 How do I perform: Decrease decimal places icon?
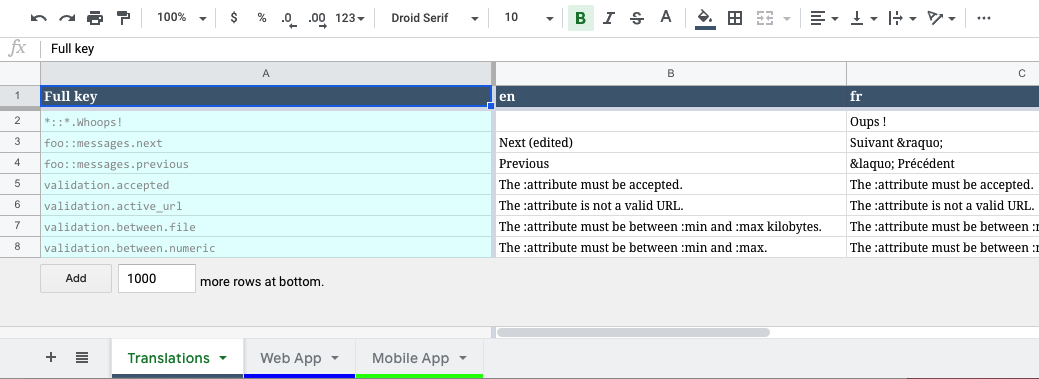click(288, 19)
